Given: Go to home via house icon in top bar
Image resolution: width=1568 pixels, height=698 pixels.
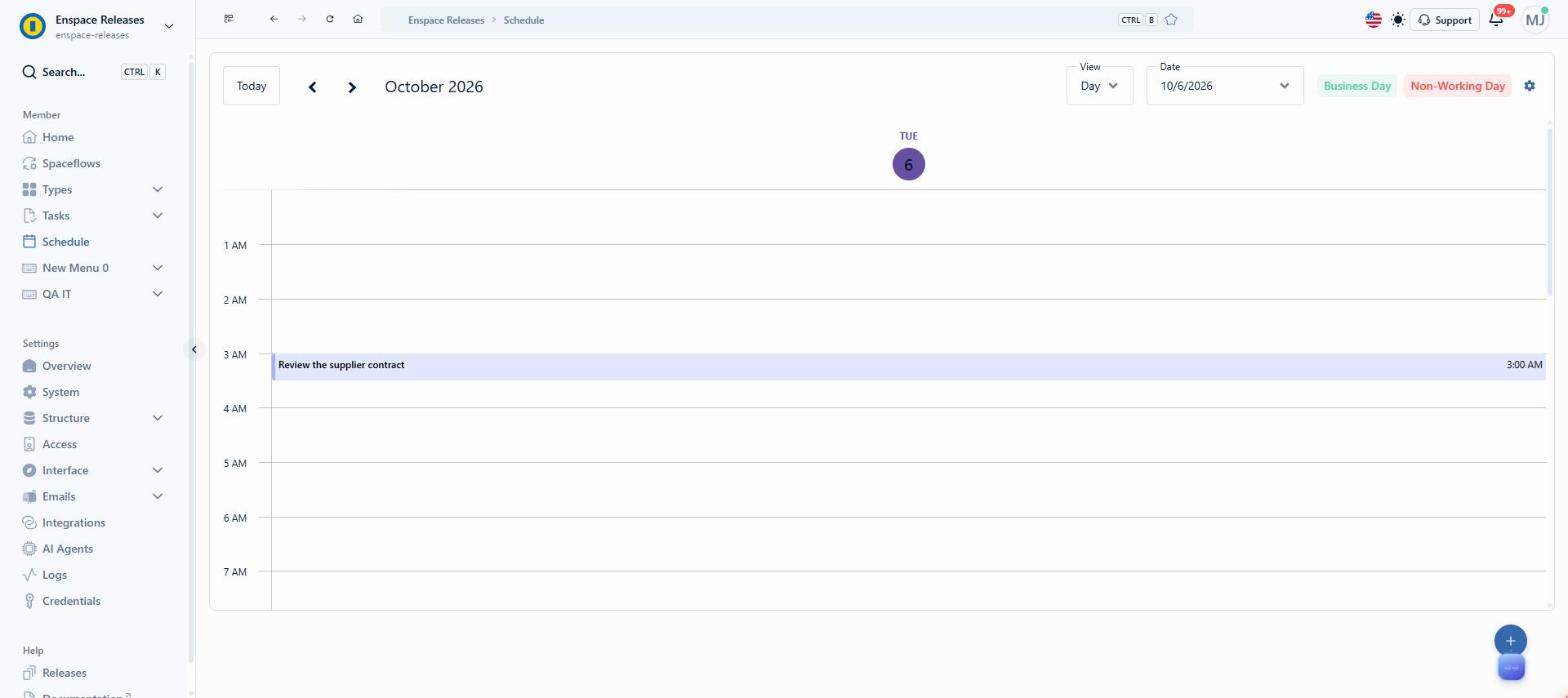Looking at the screenshot, I should pyautogui.click(x=358, y=19).
